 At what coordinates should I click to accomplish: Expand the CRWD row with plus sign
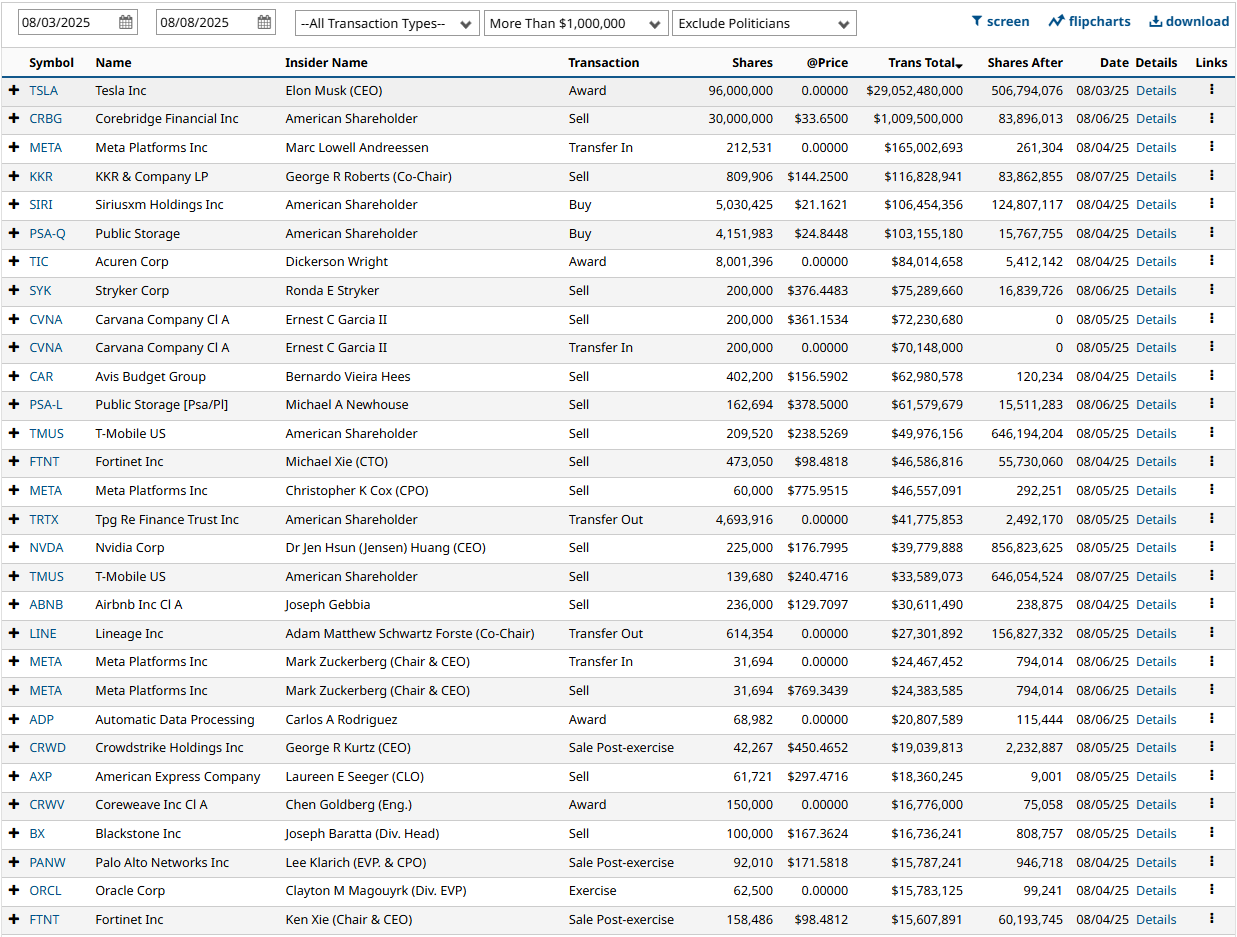point(14,747)
